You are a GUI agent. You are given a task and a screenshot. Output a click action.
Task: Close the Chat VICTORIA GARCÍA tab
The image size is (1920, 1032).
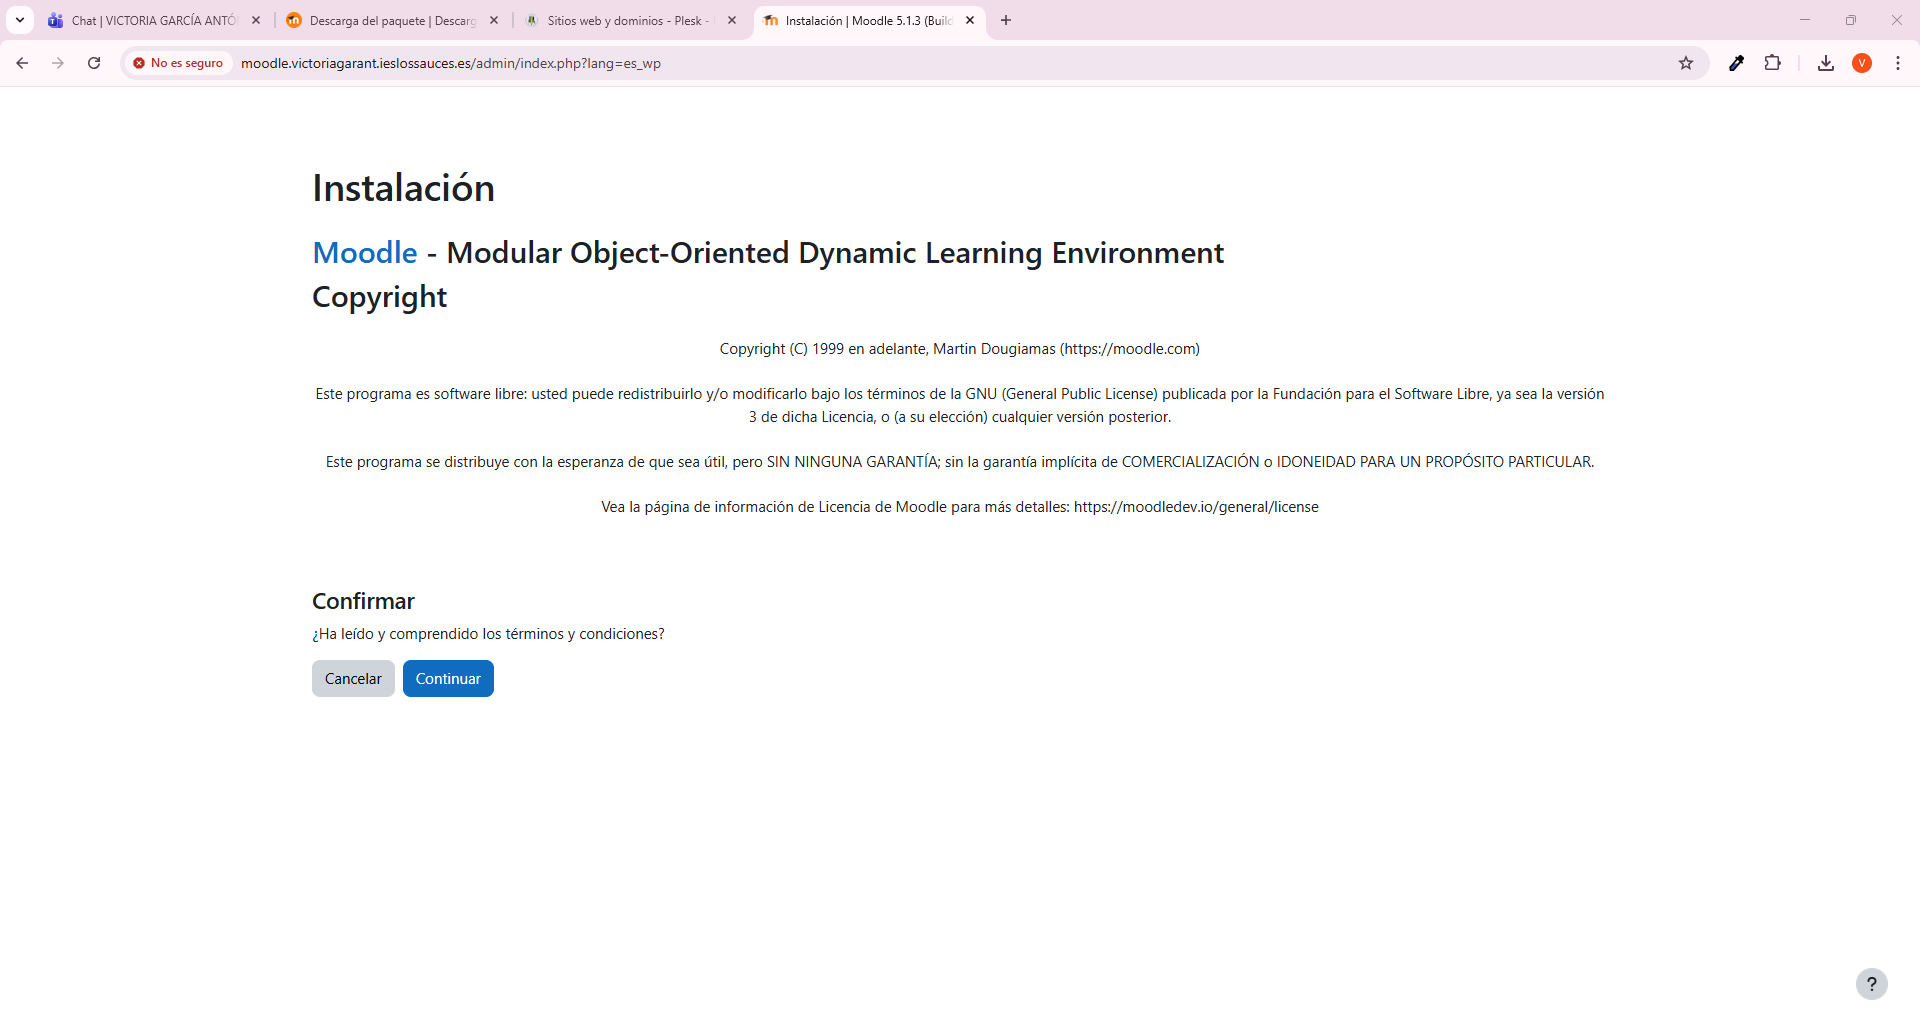click(x=256, y=20)
